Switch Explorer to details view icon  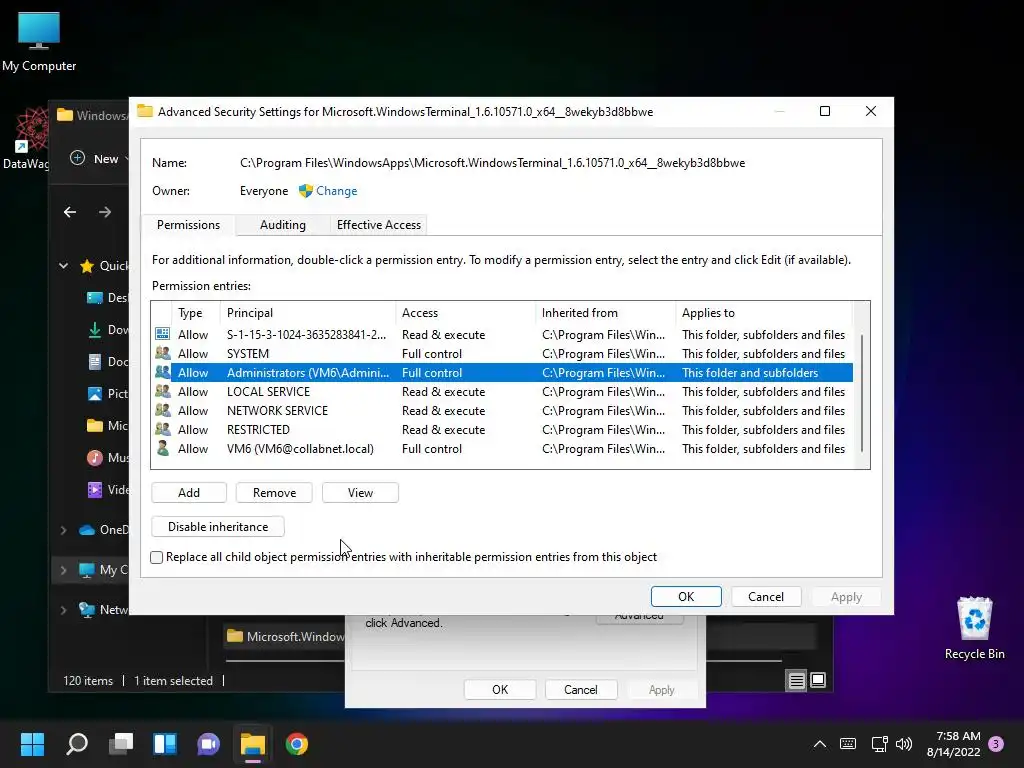[x=797, y=680]
